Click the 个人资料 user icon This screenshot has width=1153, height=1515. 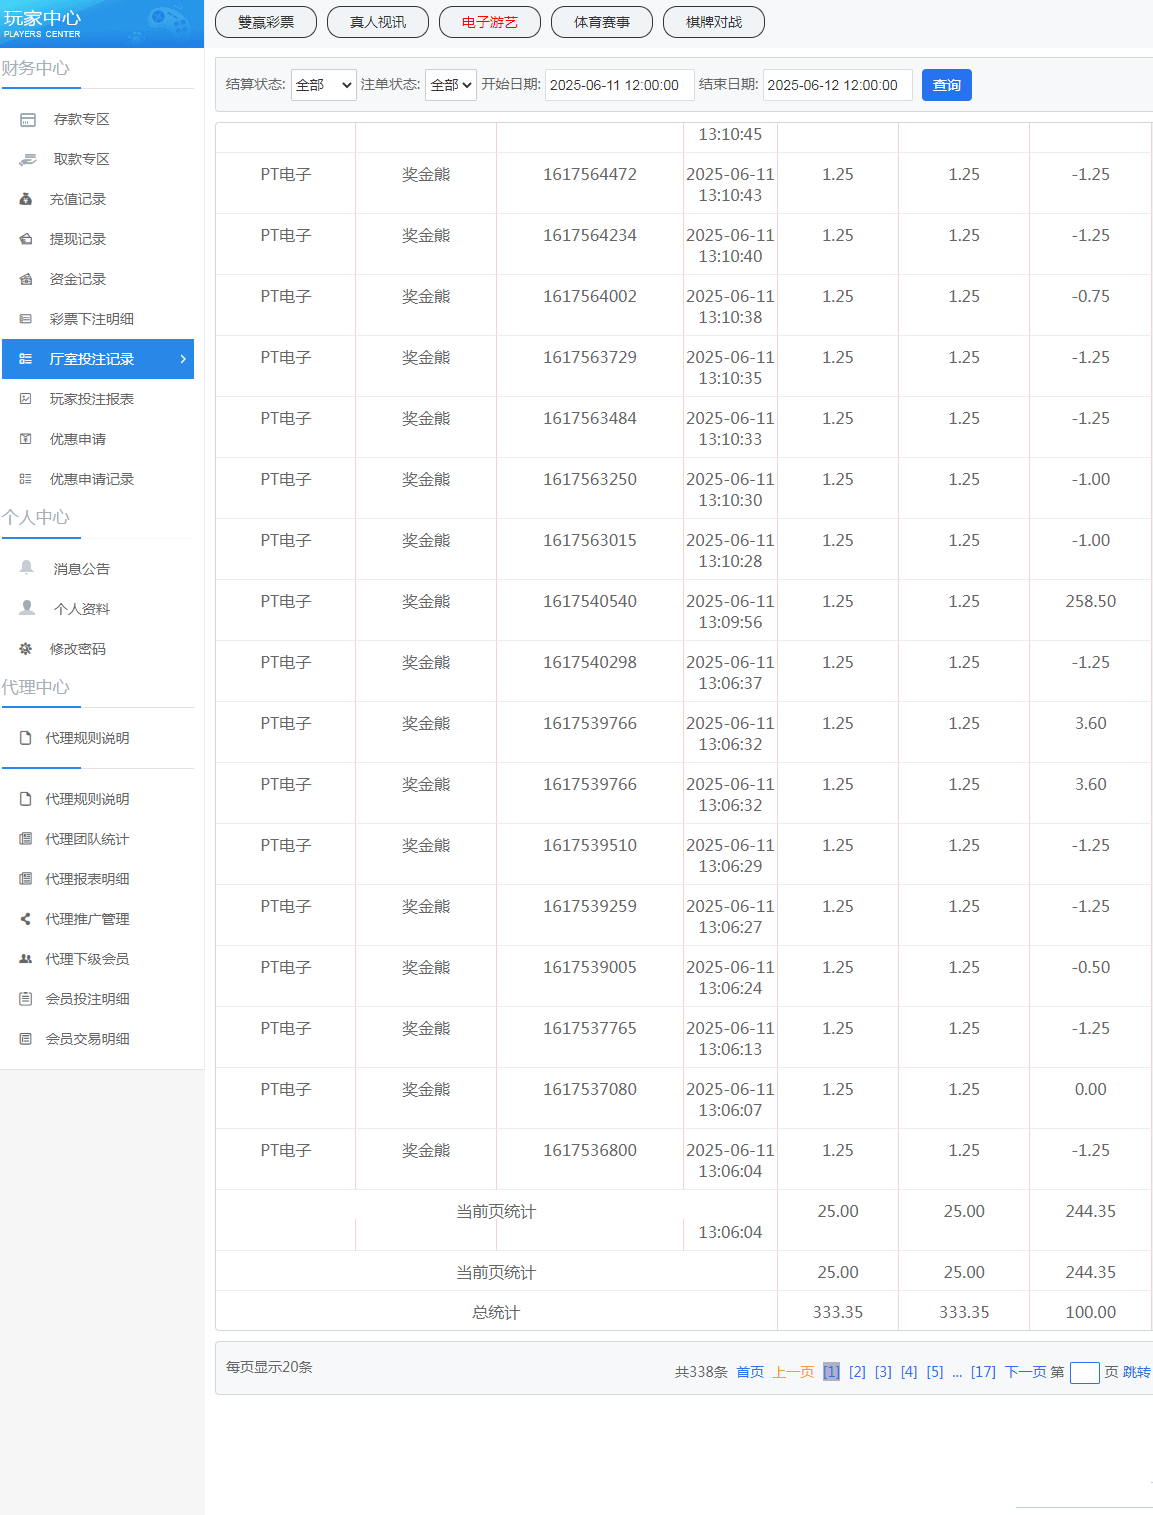coord(27,608)
